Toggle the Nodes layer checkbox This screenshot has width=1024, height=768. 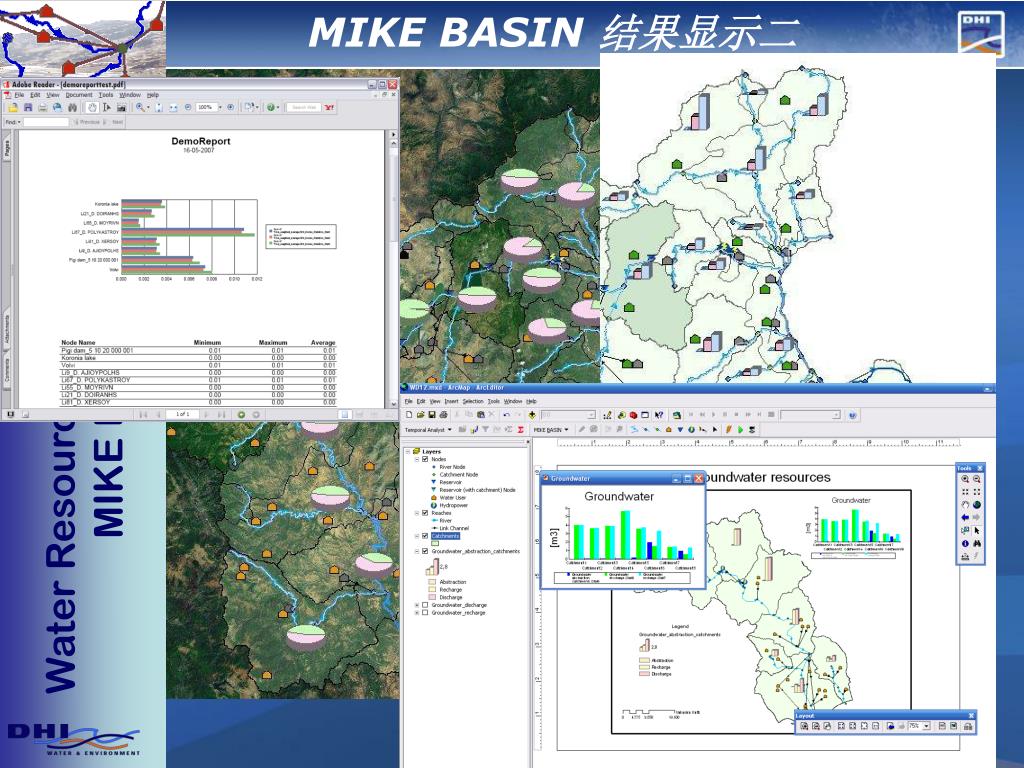coord(425,459)
